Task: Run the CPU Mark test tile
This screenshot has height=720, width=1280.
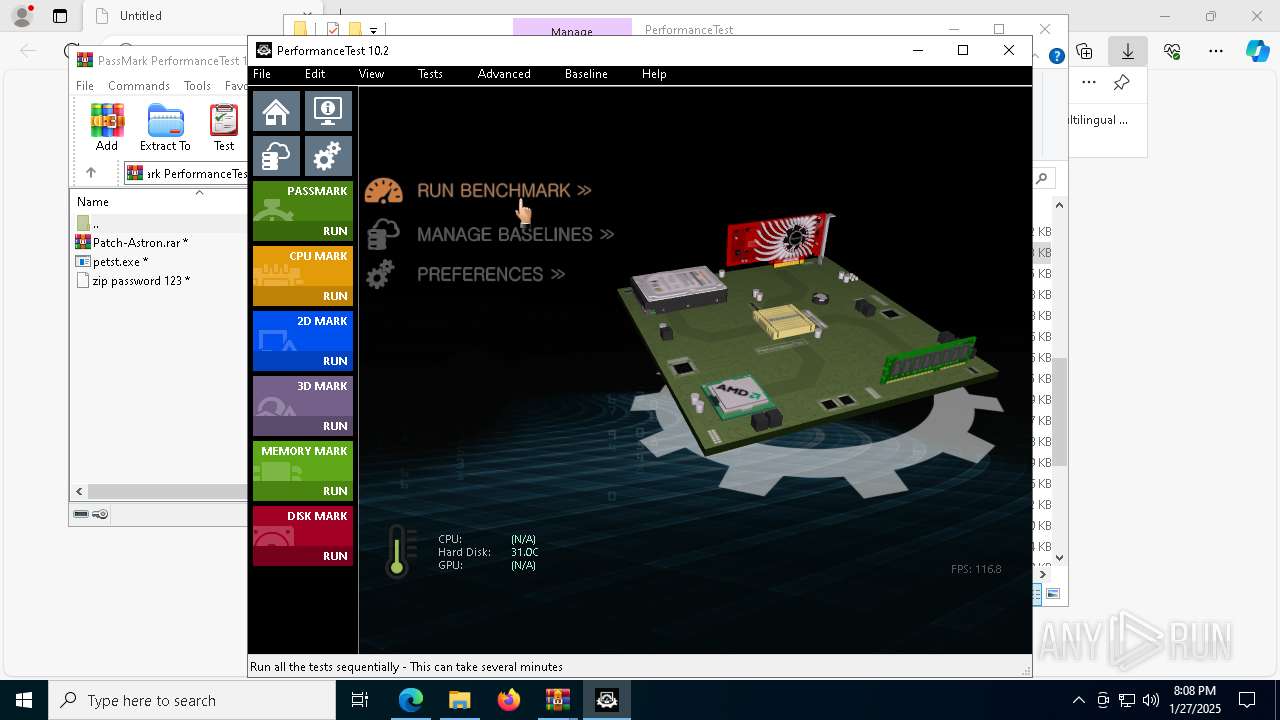Action: (302, 276)
